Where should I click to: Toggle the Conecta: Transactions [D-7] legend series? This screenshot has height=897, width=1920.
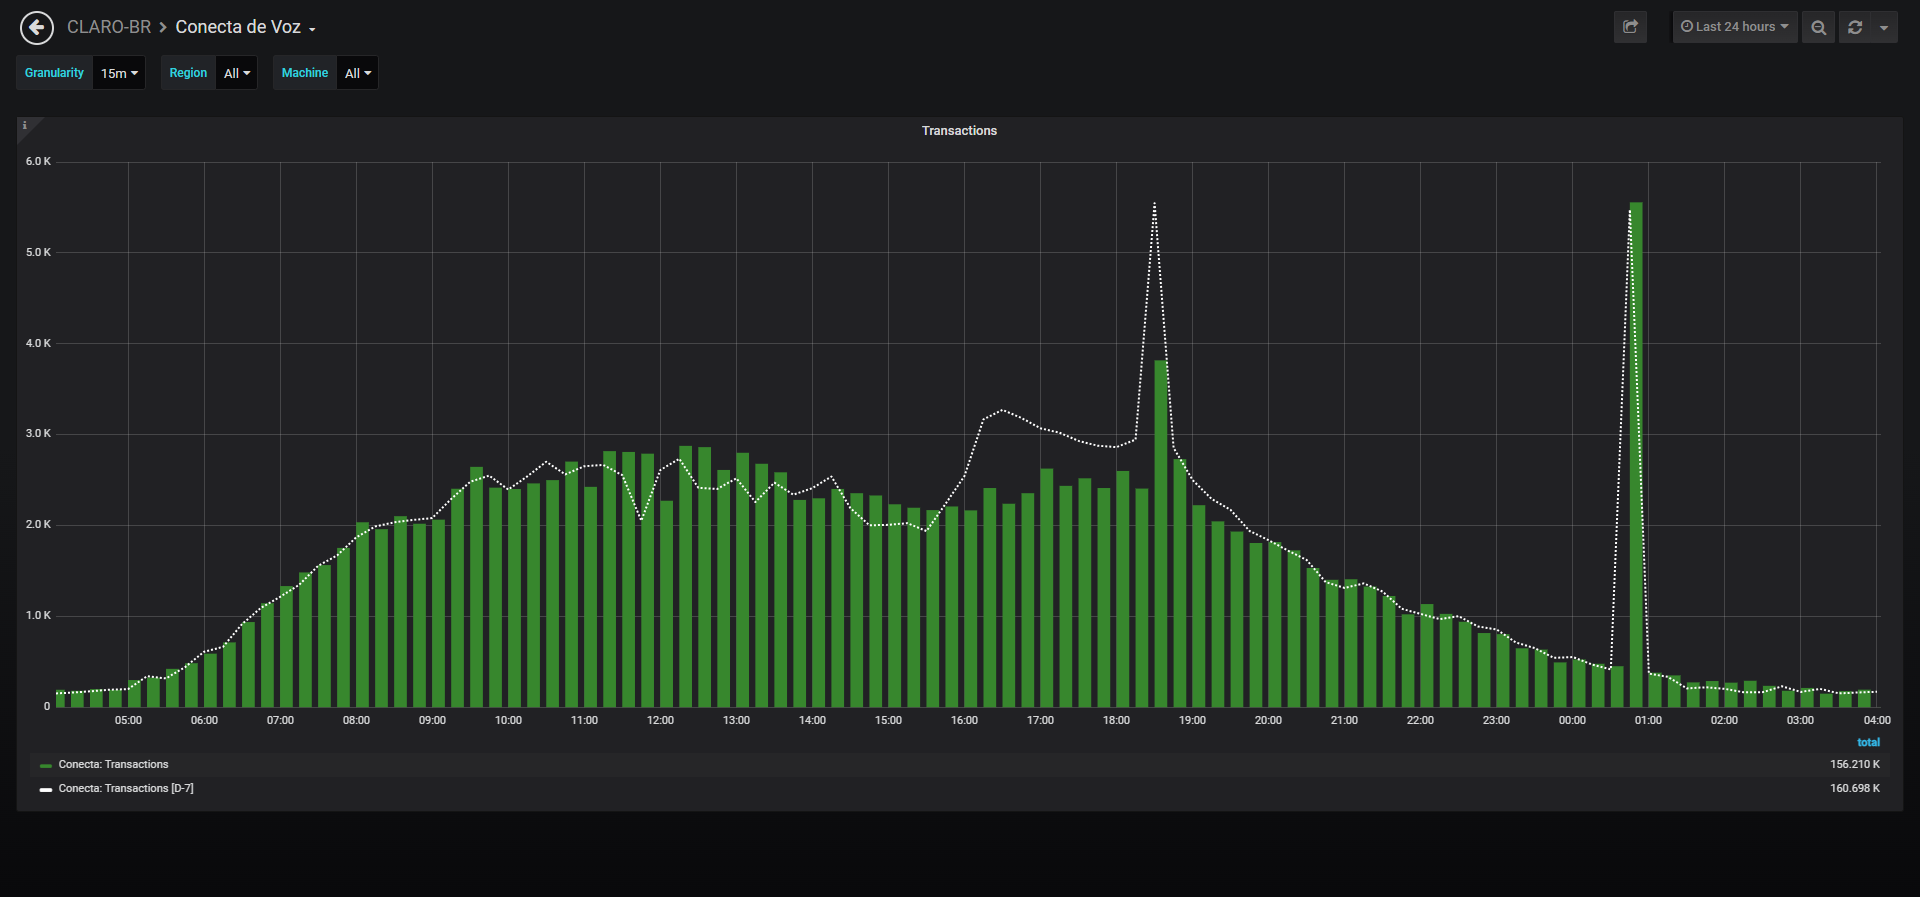(x=126, y=789)
